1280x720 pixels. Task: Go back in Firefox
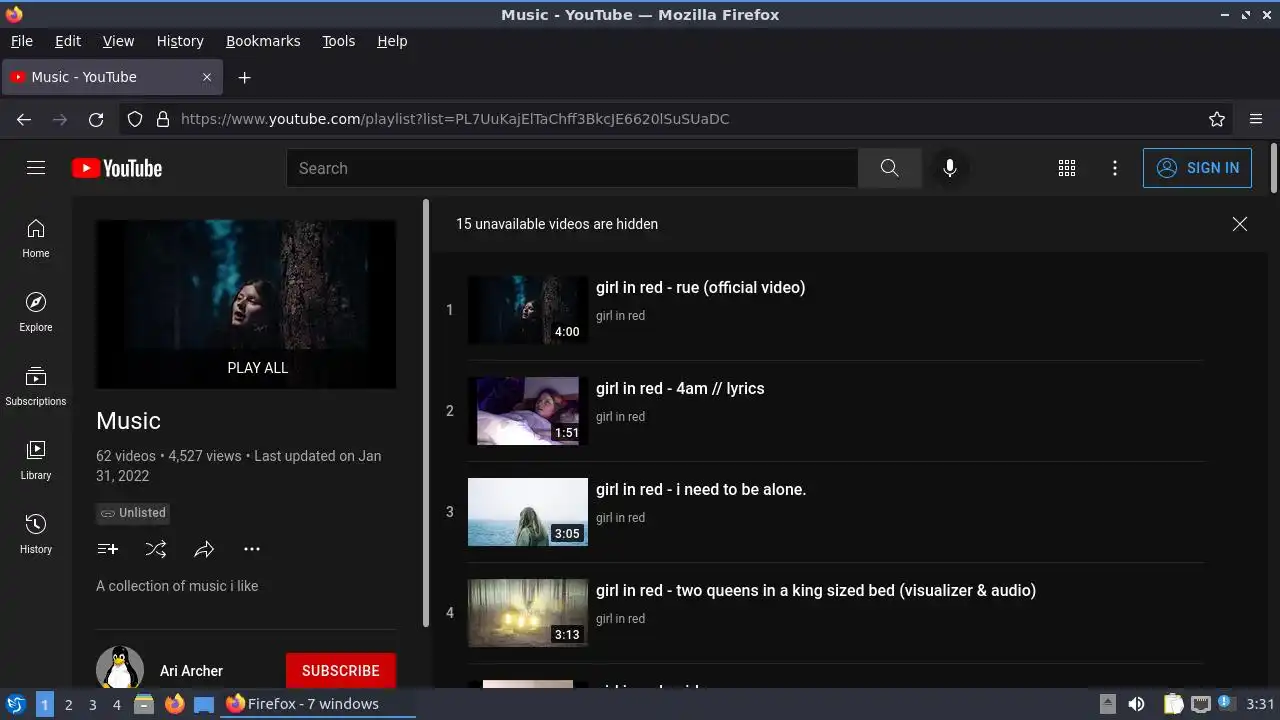click(24, 119)
